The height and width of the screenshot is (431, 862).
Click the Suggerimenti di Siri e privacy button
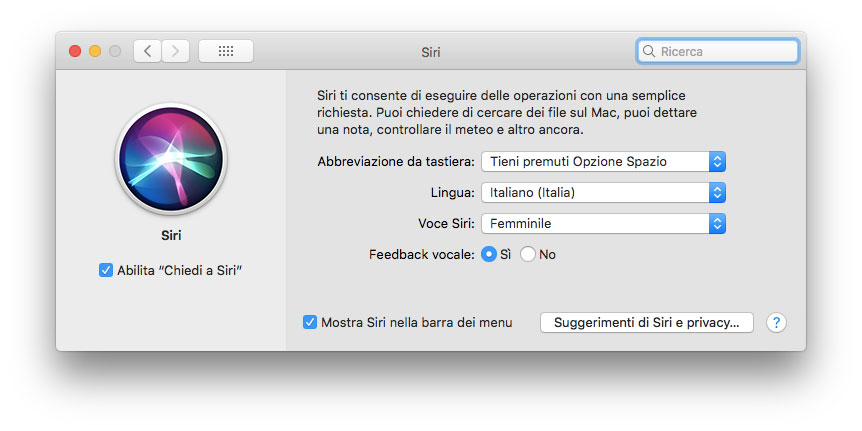click(x=646, y=322)
